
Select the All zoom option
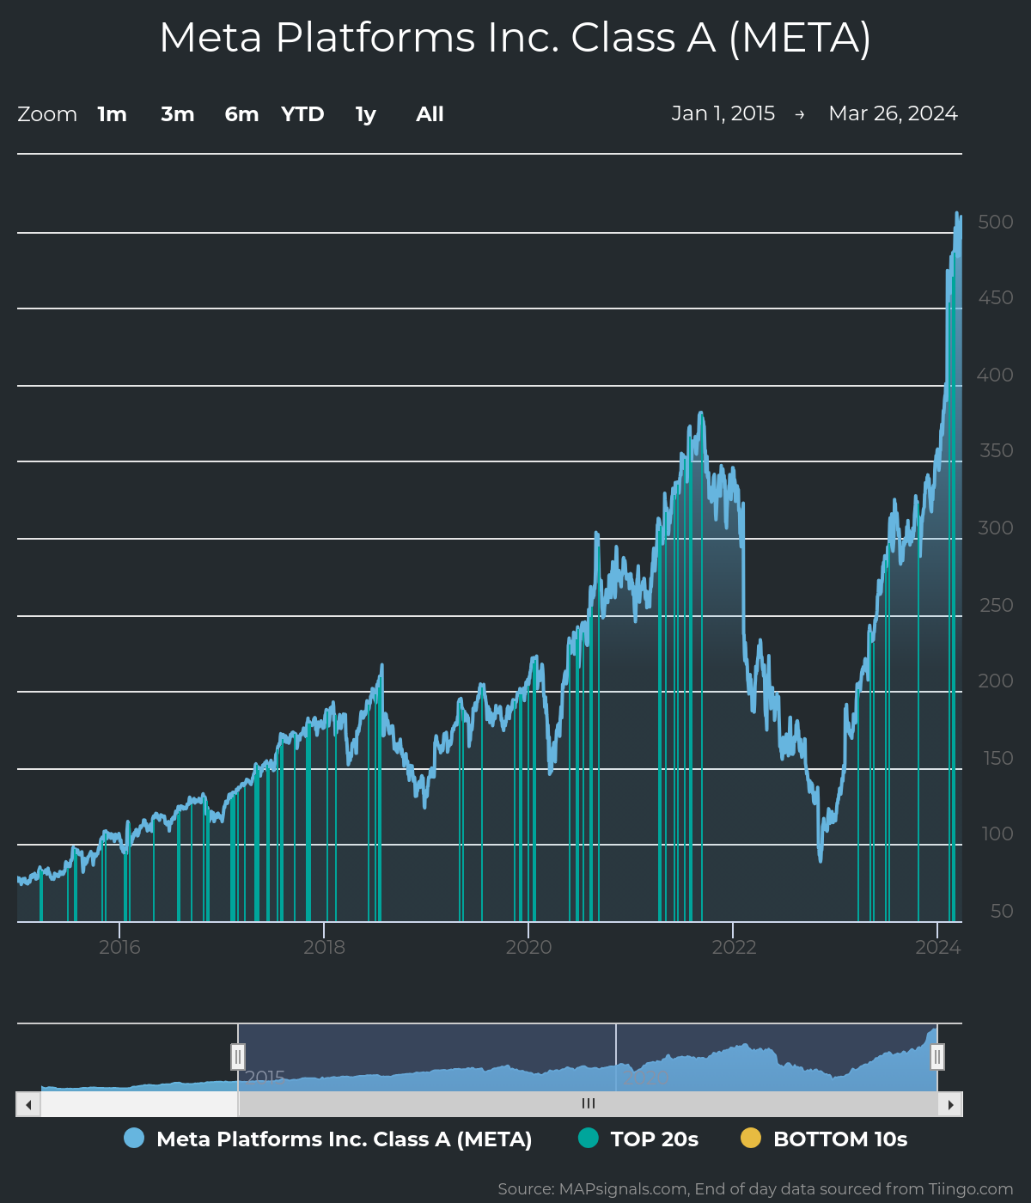point(429,114)
